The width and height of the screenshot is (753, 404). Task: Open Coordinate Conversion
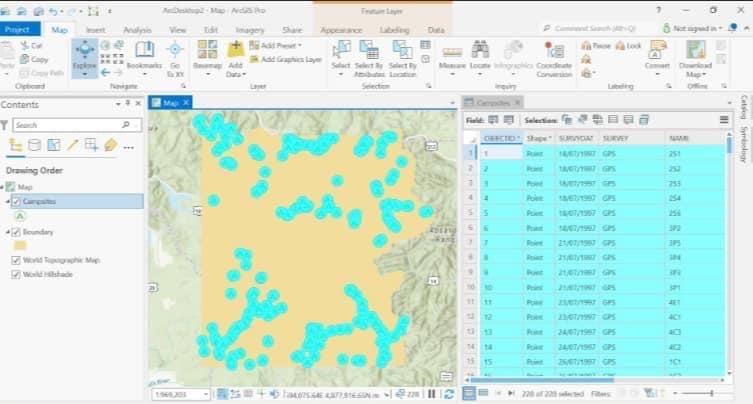pos(554,59)
